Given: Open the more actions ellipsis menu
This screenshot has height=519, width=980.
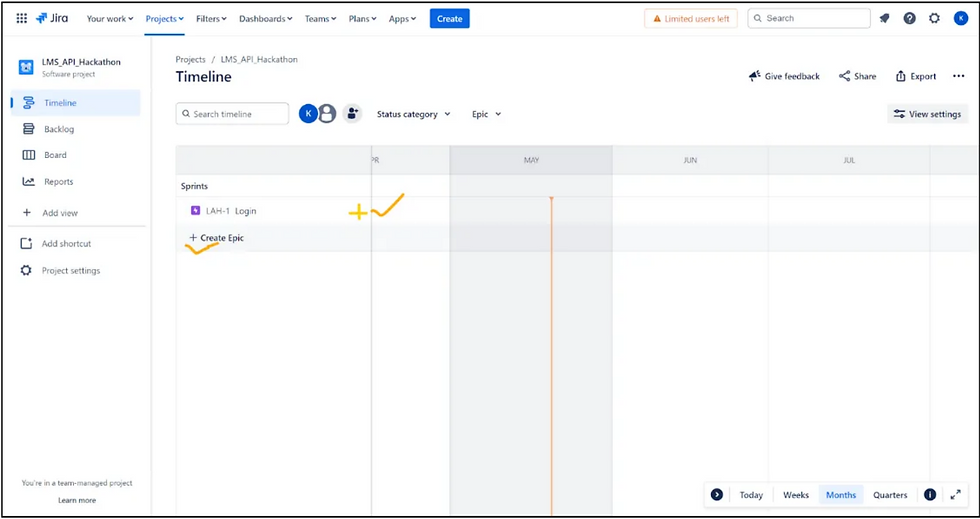Looking at the screenshot, I should (959, 76).
